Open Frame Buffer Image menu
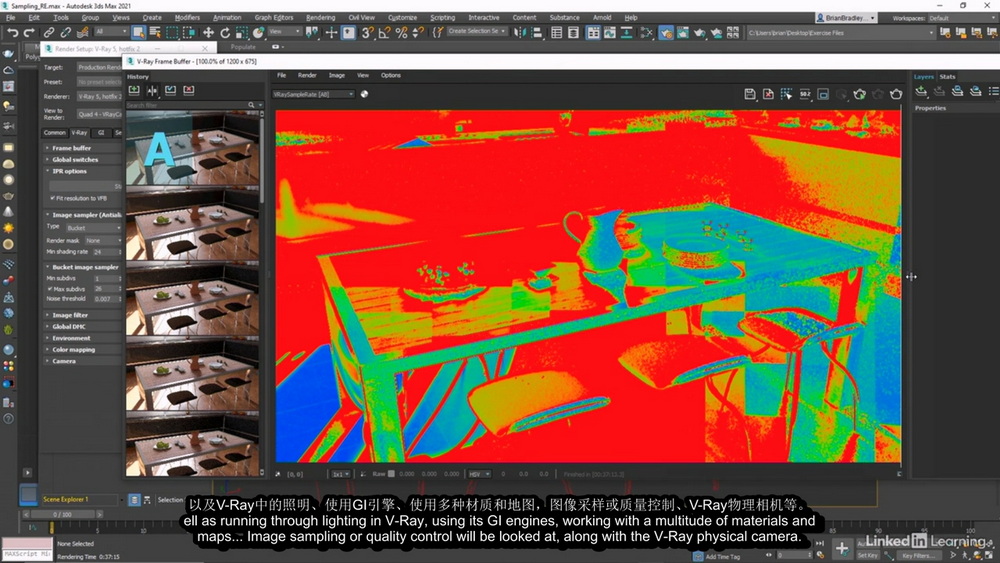Viewport: 1000px width, 563px height. pyautogui.click(x=337, y=75)
